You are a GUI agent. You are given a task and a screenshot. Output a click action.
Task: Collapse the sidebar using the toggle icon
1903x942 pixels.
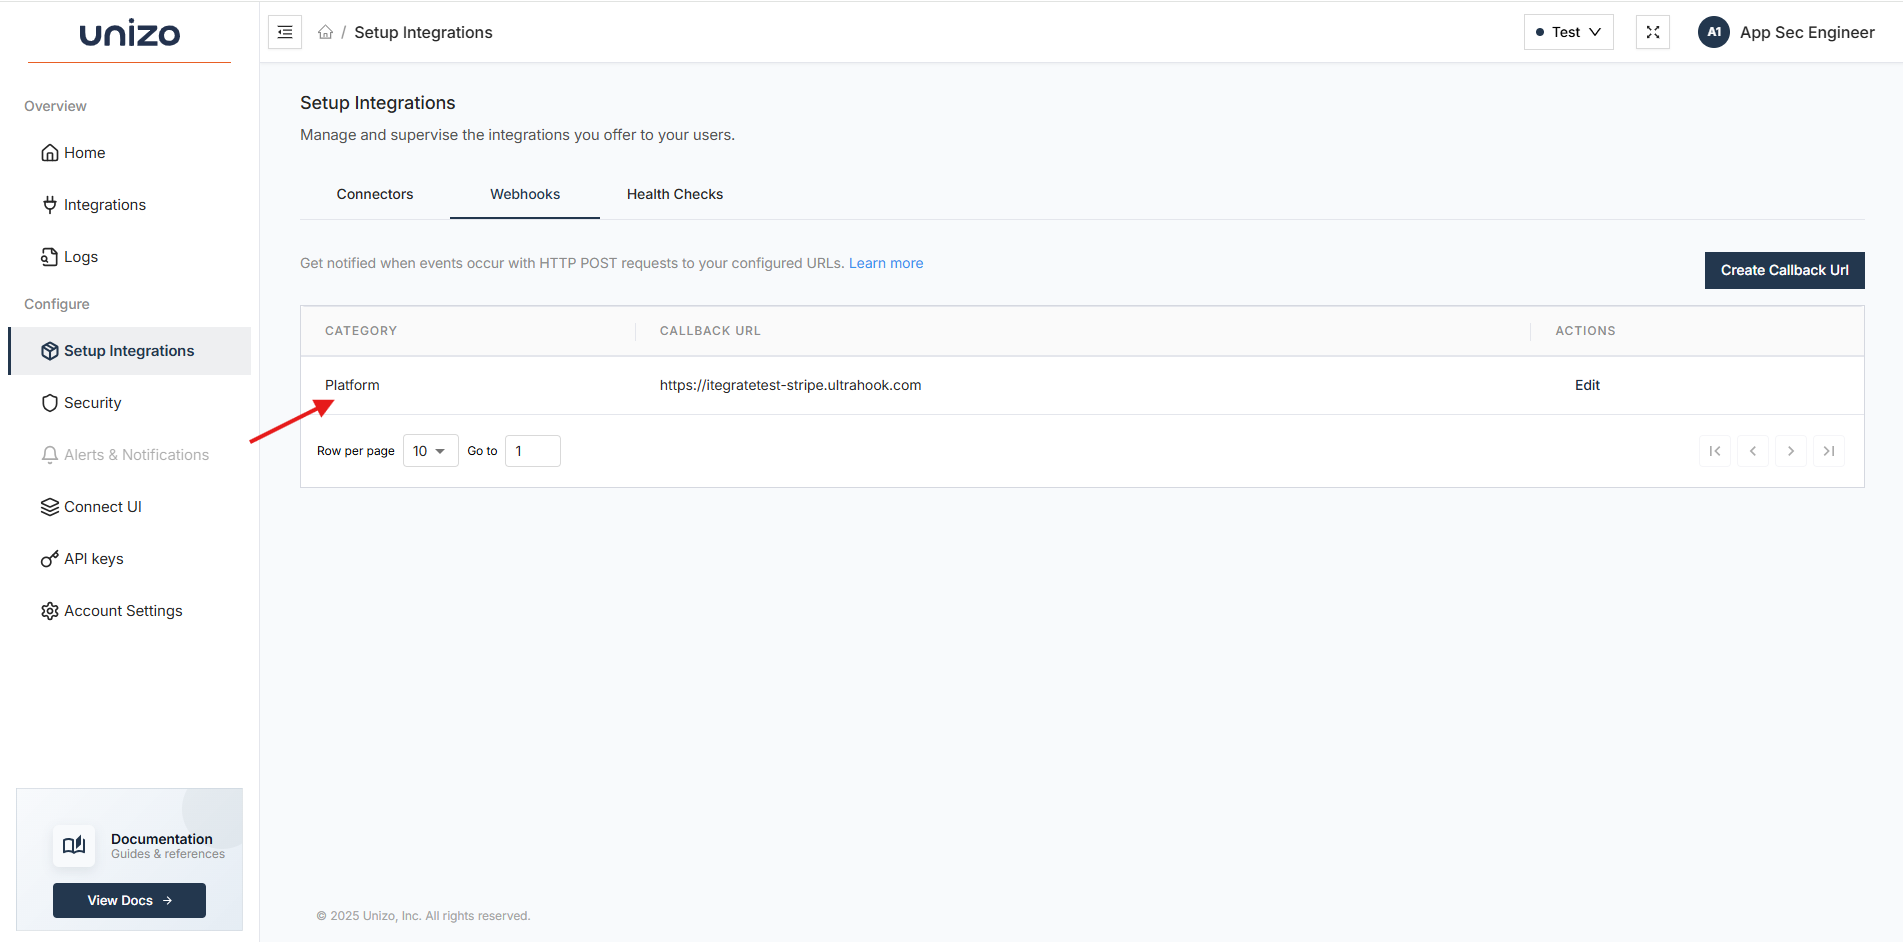285,31
